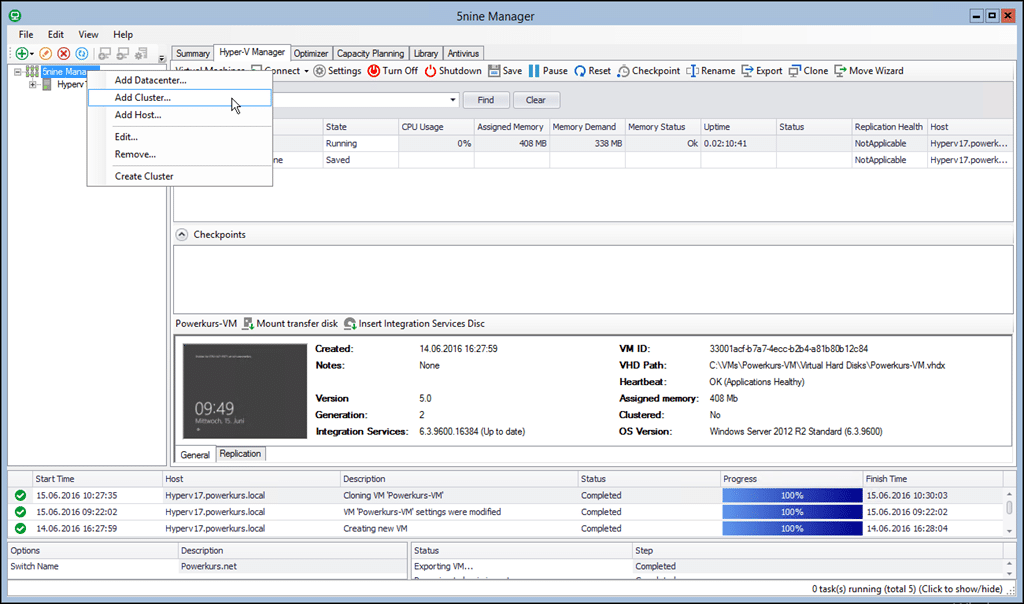
Task: Sort tasks by Start Time column header
Action: tap(97, 479)
